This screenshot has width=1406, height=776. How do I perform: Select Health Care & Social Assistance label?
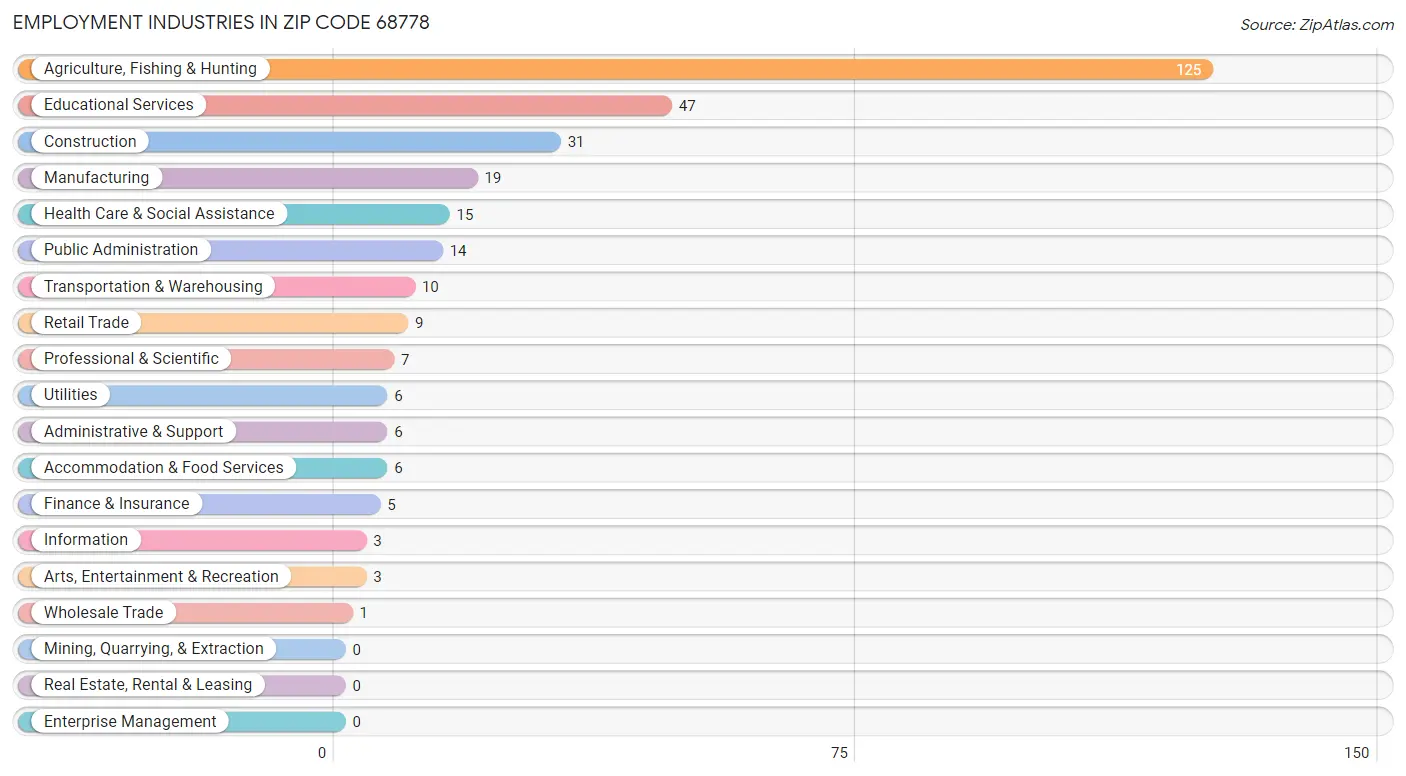159,214
